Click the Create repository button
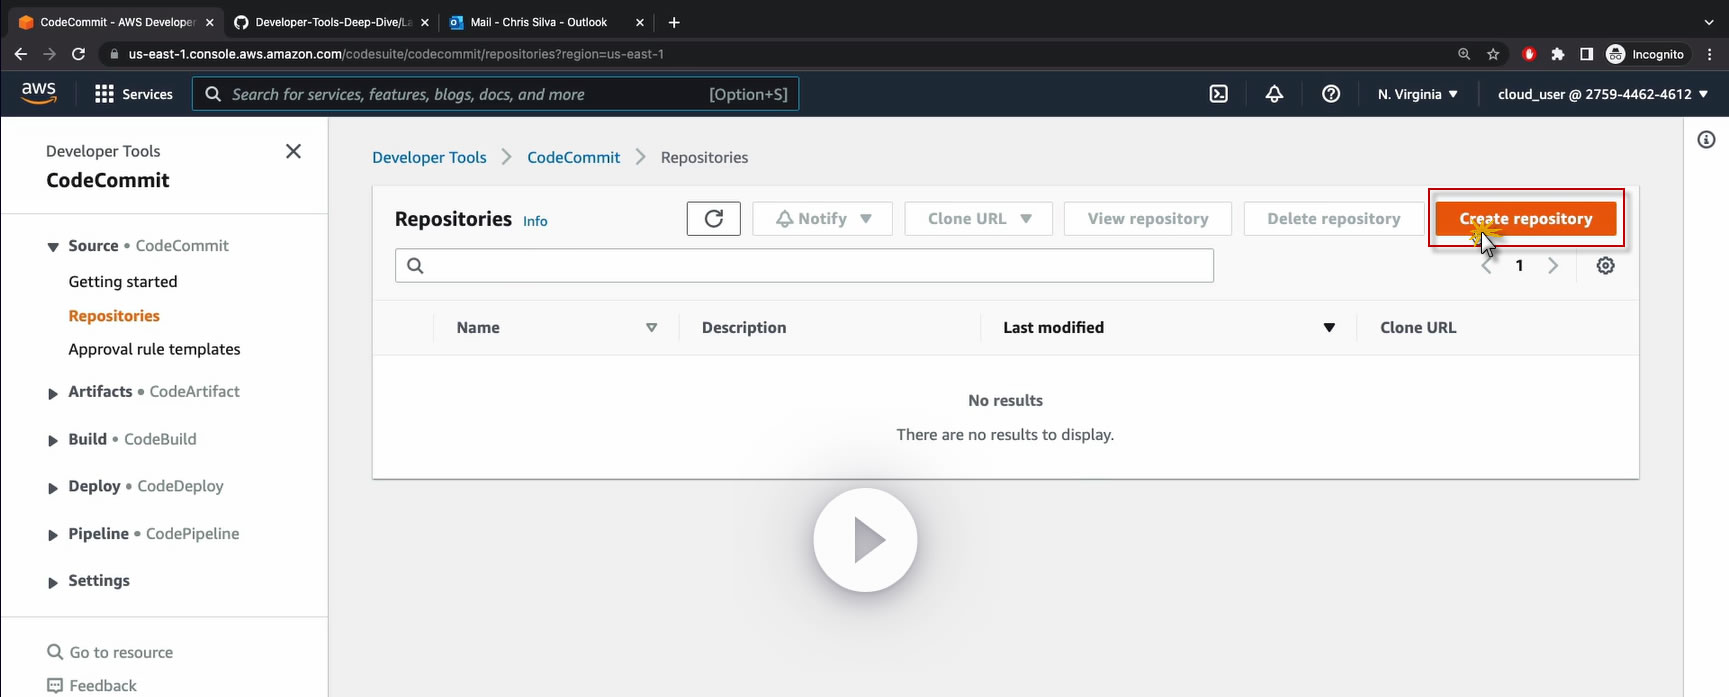Image resolution: width=1729 pixels, height=697 pixels. pyautogui.click(x=1525, y=219)
